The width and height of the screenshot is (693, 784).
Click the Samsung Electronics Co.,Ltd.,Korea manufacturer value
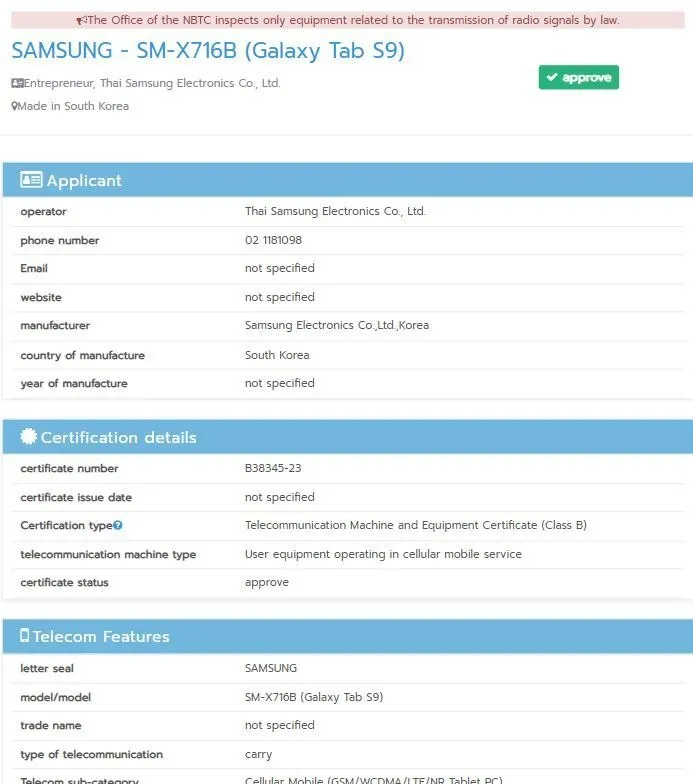(x=336, y=325)
